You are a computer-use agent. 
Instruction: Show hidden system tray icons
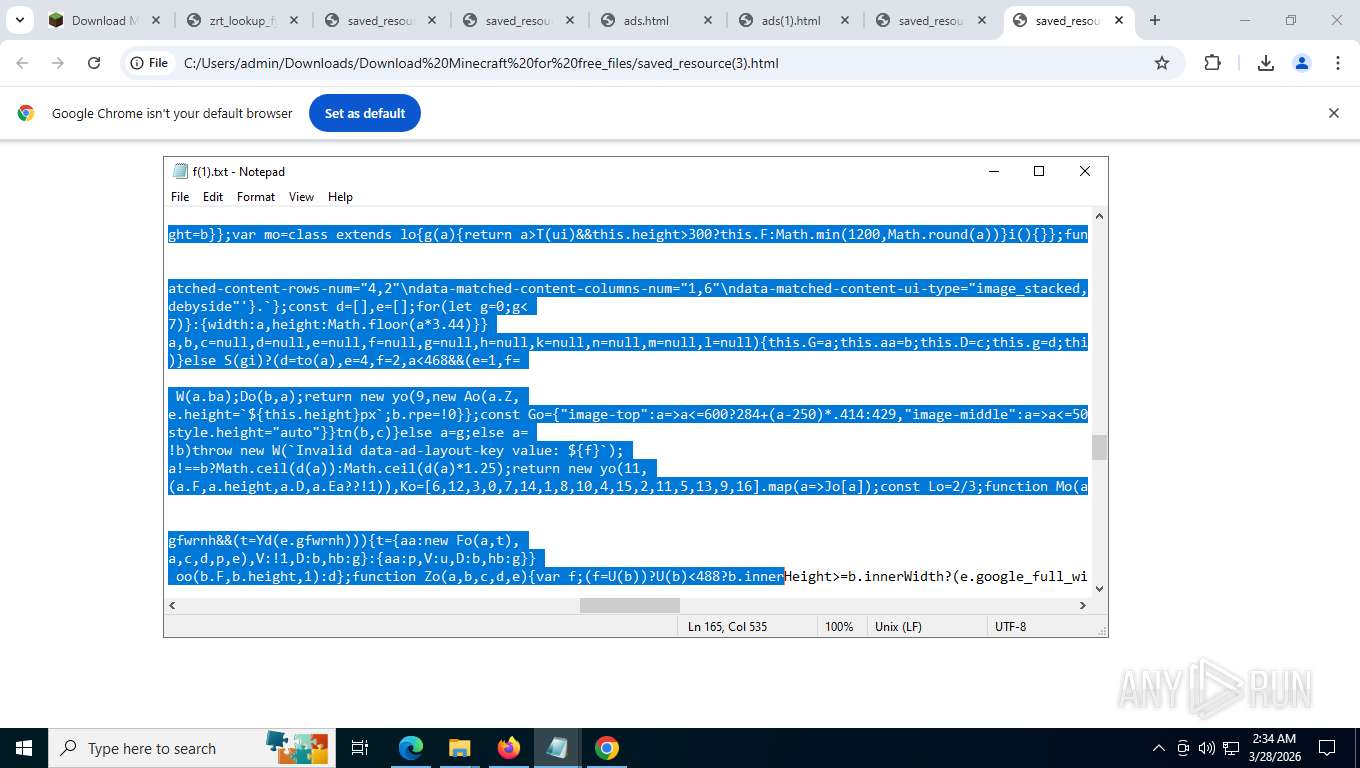pyautogui.click(x=1159, y=748)
